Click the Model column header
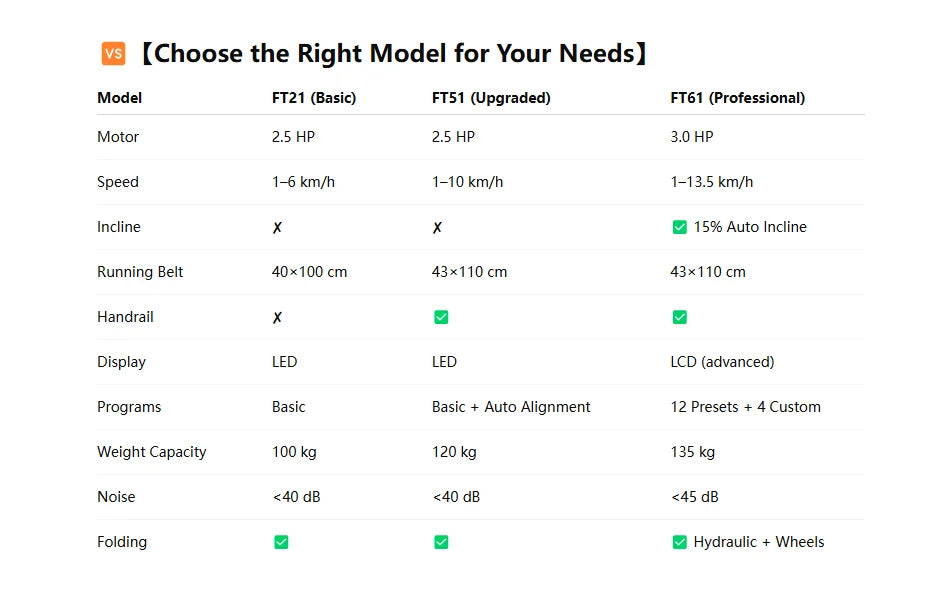This screenshot has height=607, width=929. click(120, 98)
